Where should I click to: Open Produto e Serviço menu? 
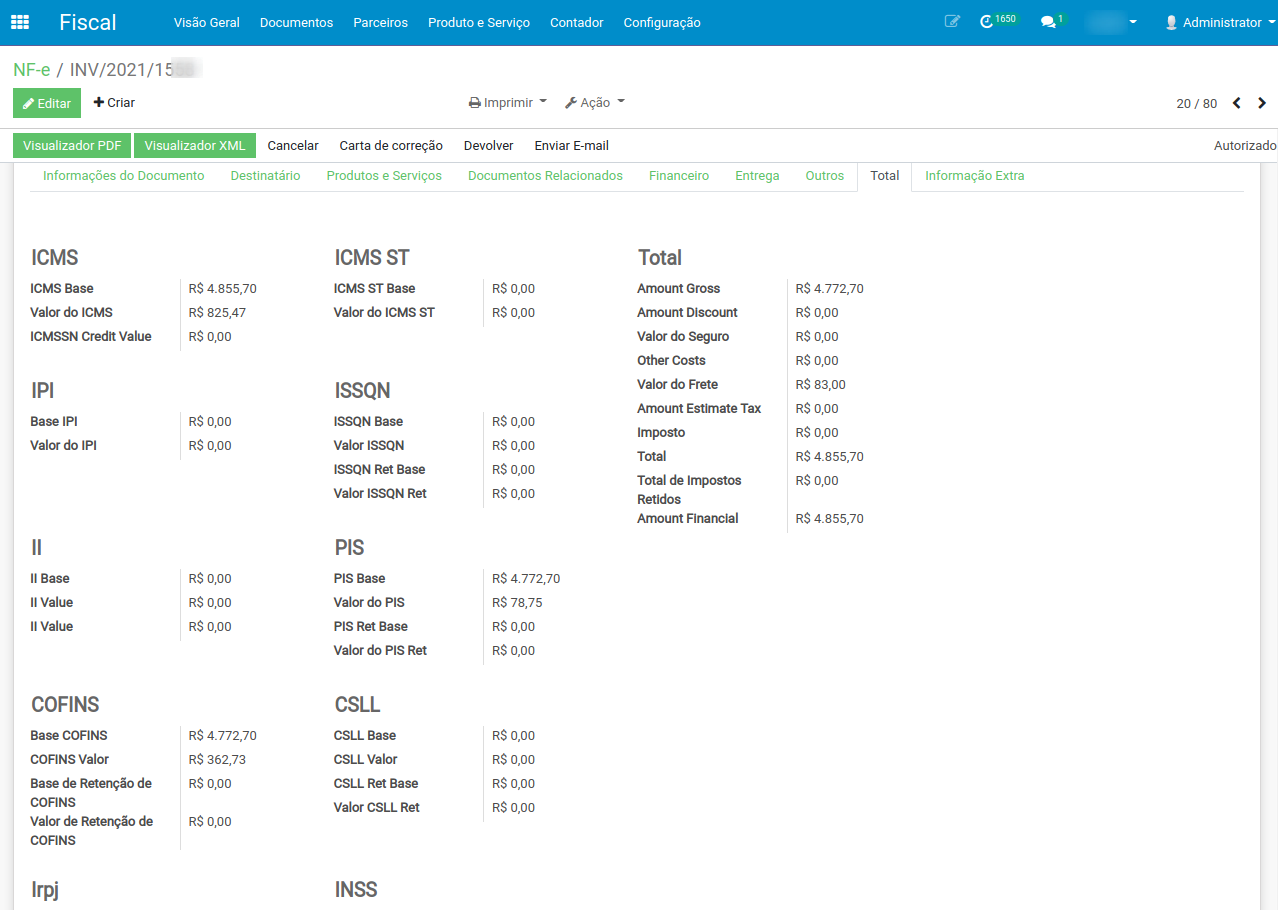coord(479,22)
